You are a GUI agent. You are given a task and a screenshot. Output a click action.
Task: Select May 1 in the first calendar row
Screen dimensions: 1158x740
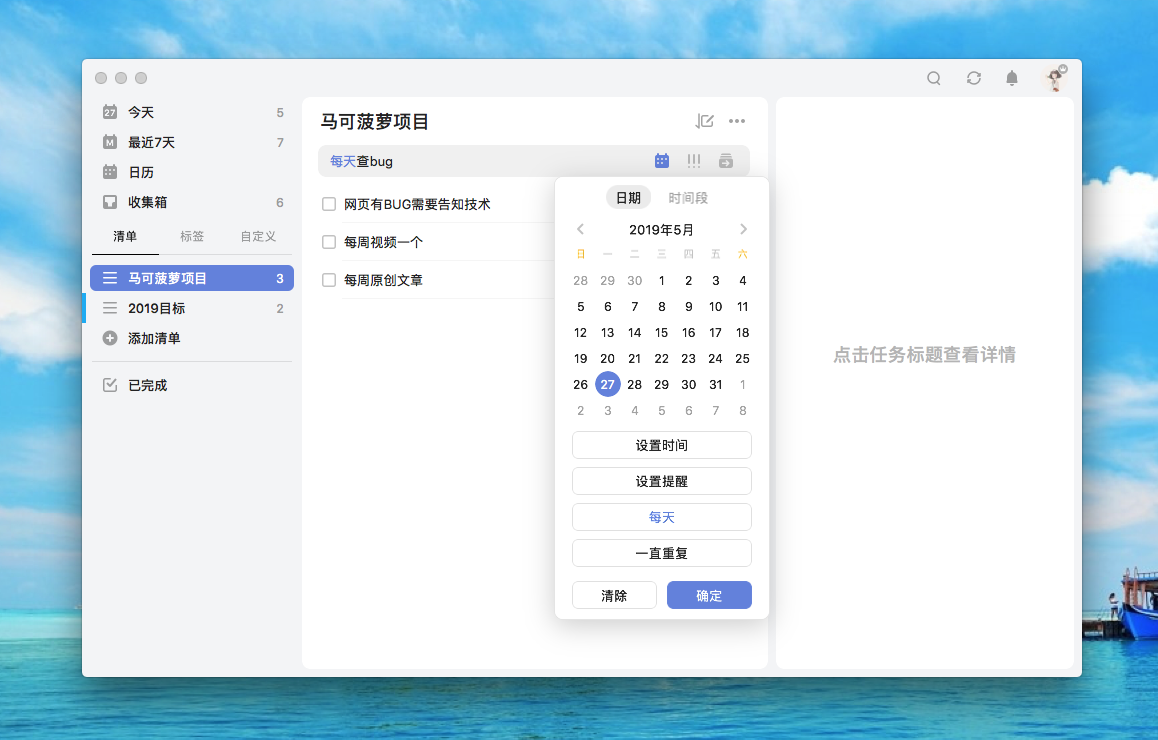click(662, 281)
